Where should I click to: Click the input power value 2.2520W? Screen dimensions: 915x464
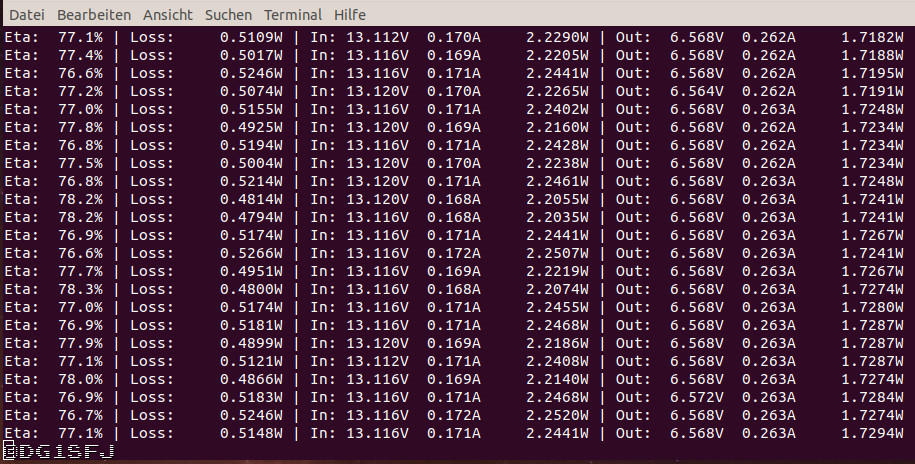[557, 415]
